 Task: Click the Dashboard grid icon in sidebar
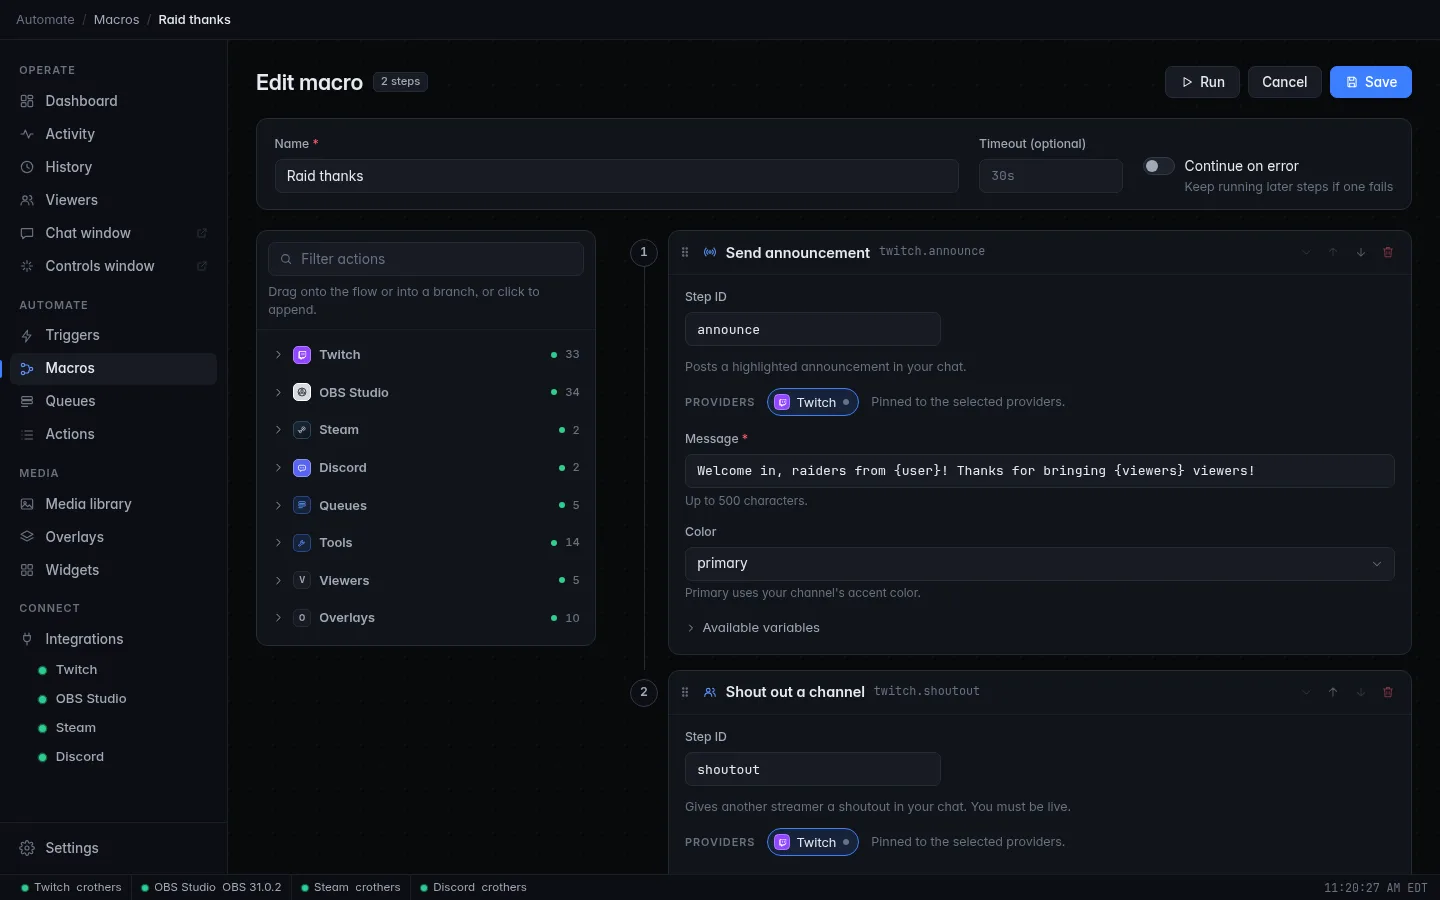point(27,101)
